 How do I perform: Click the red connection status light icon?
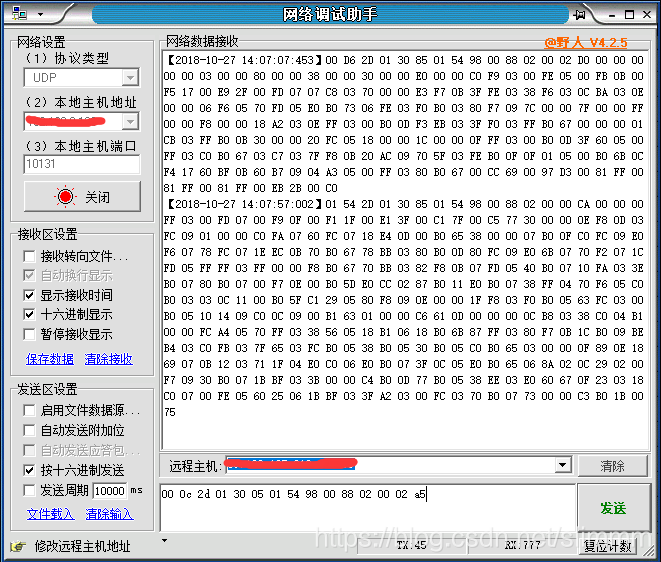pos(65,196)
